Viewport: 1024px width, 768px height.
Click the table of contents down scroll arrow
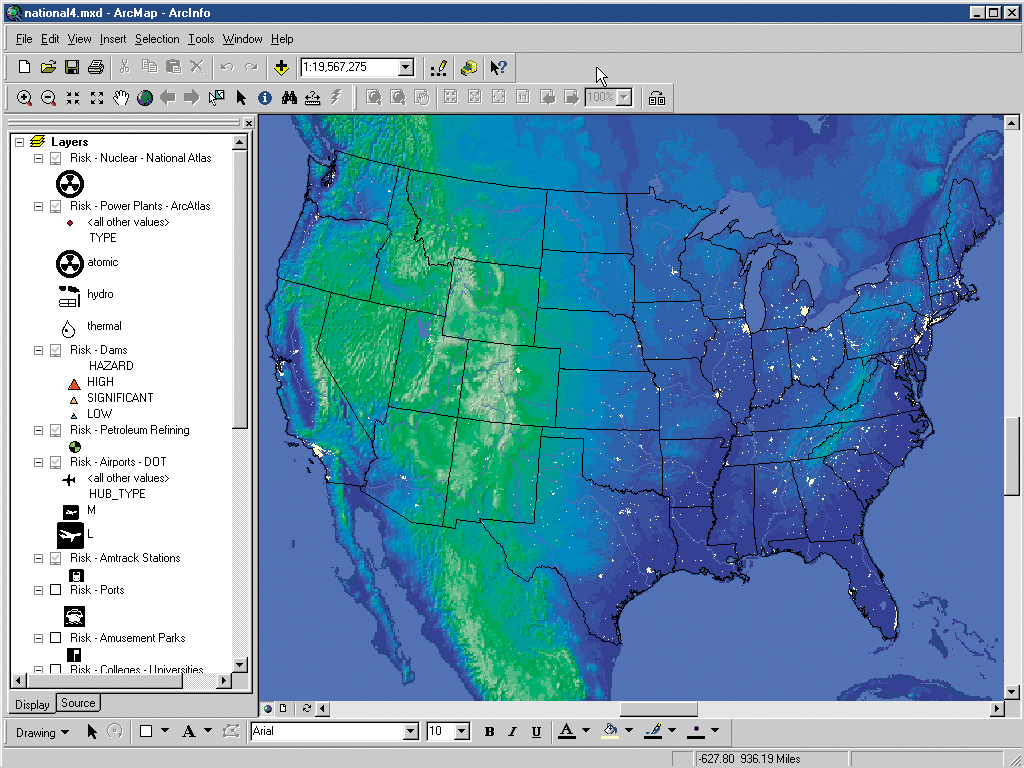tap(240, 665)
